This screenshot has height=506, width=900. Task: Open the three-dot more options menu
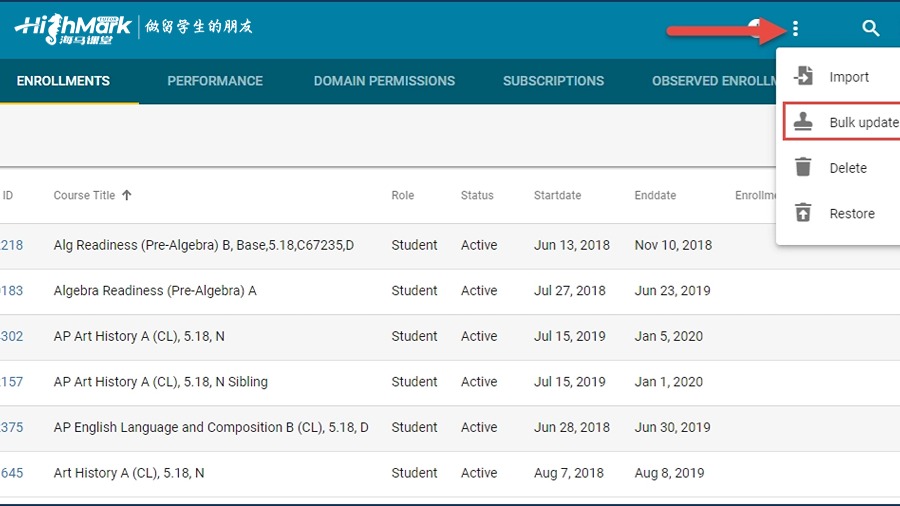(x=795, y=29)
